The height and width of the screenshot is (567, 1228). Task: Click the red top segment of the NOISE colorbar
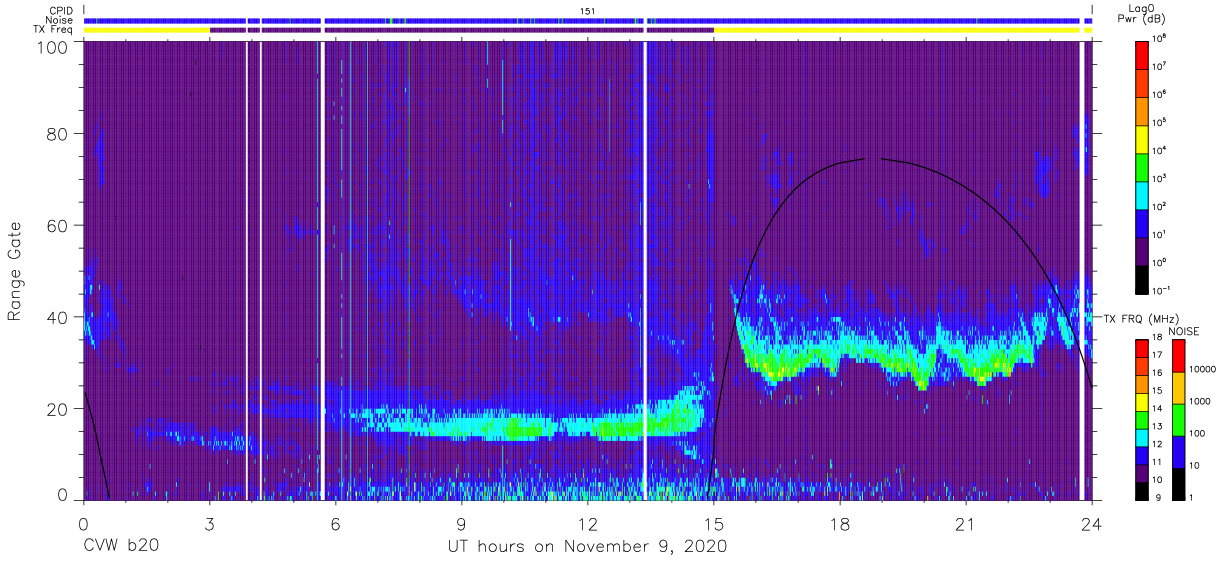[x=1178, y=355]
